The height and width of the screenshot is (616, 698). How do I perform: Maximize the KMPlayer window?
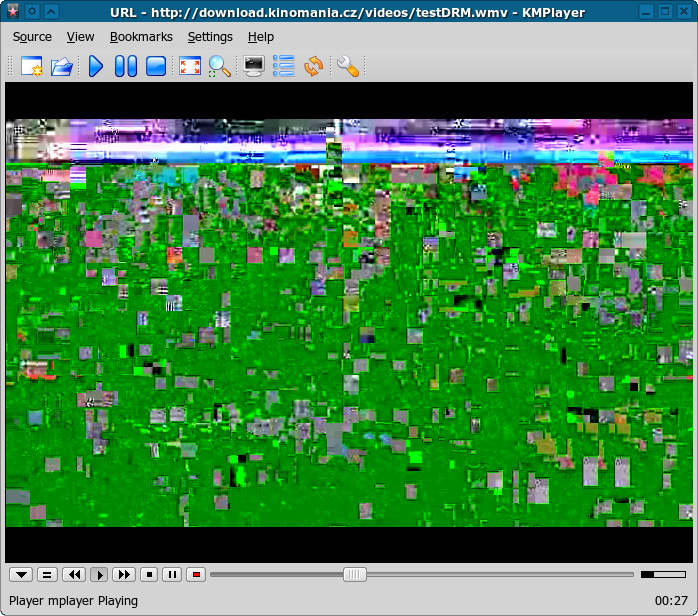coord(665,11)
